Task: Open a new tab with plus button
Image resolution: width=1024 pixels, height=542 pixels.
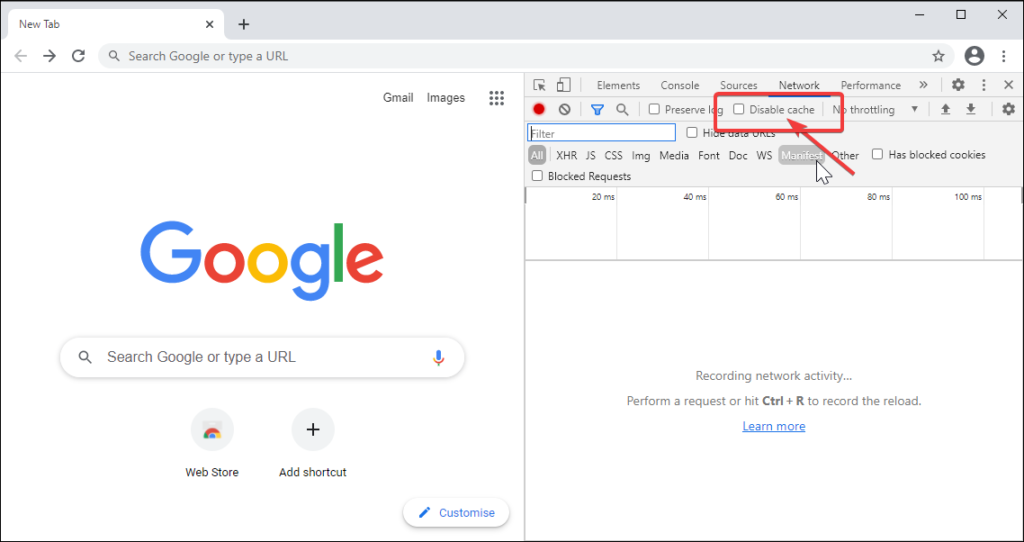Action: tap(244, 24)
